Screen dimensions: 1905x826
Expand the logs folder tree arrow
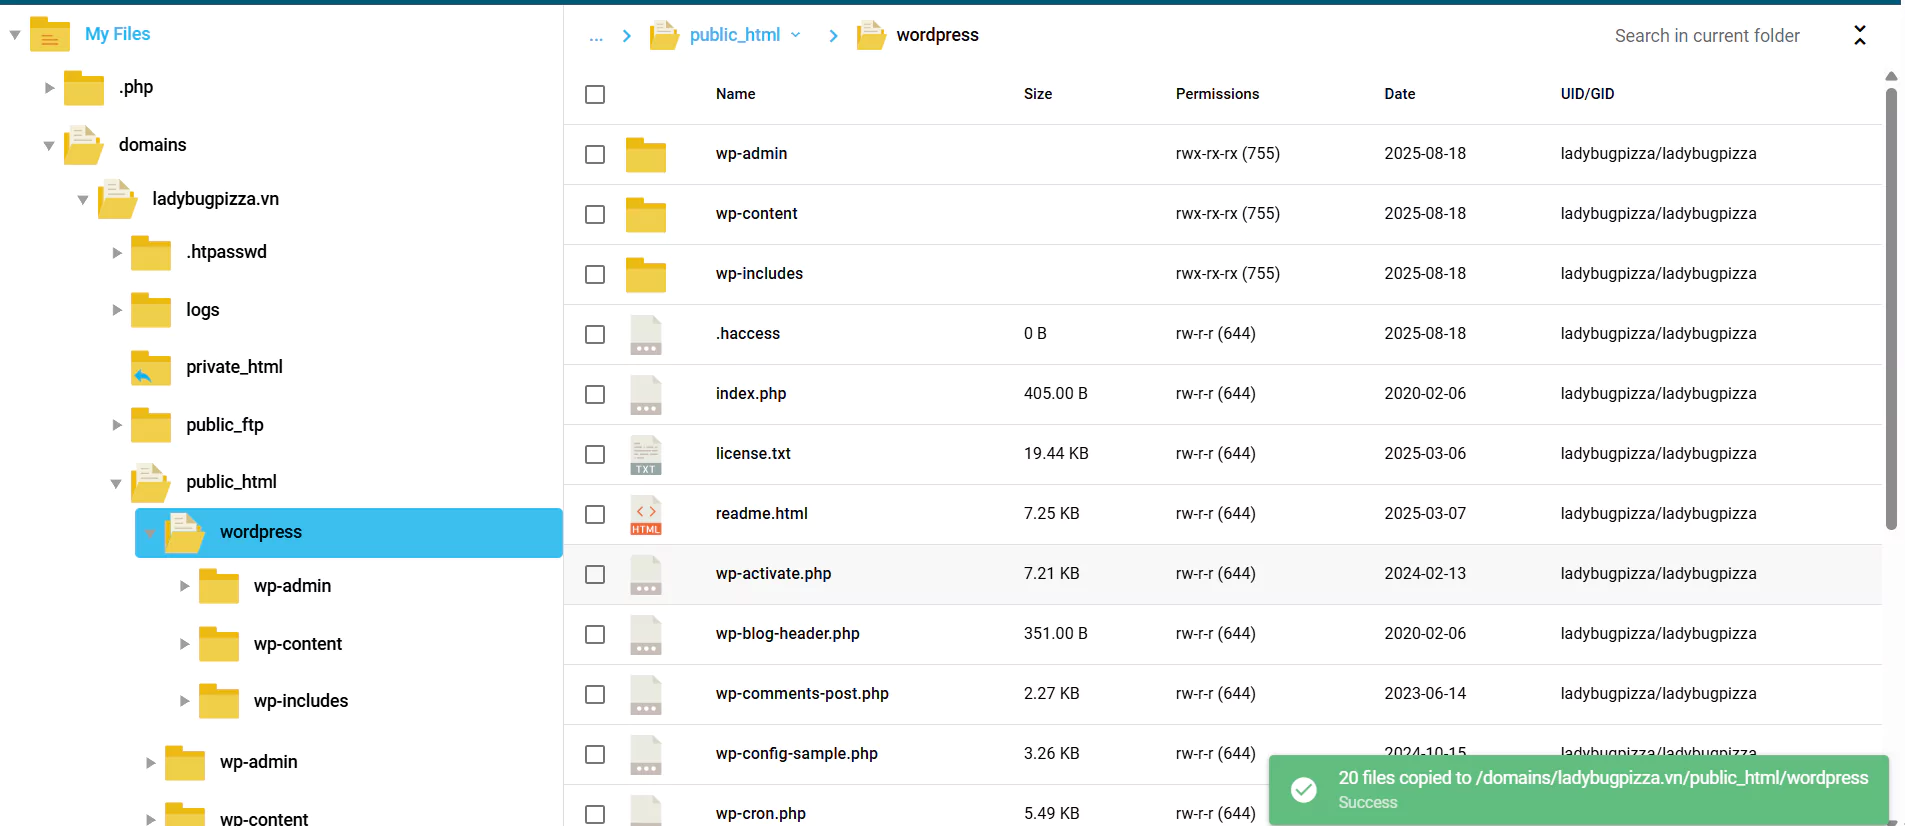point(117,310)
